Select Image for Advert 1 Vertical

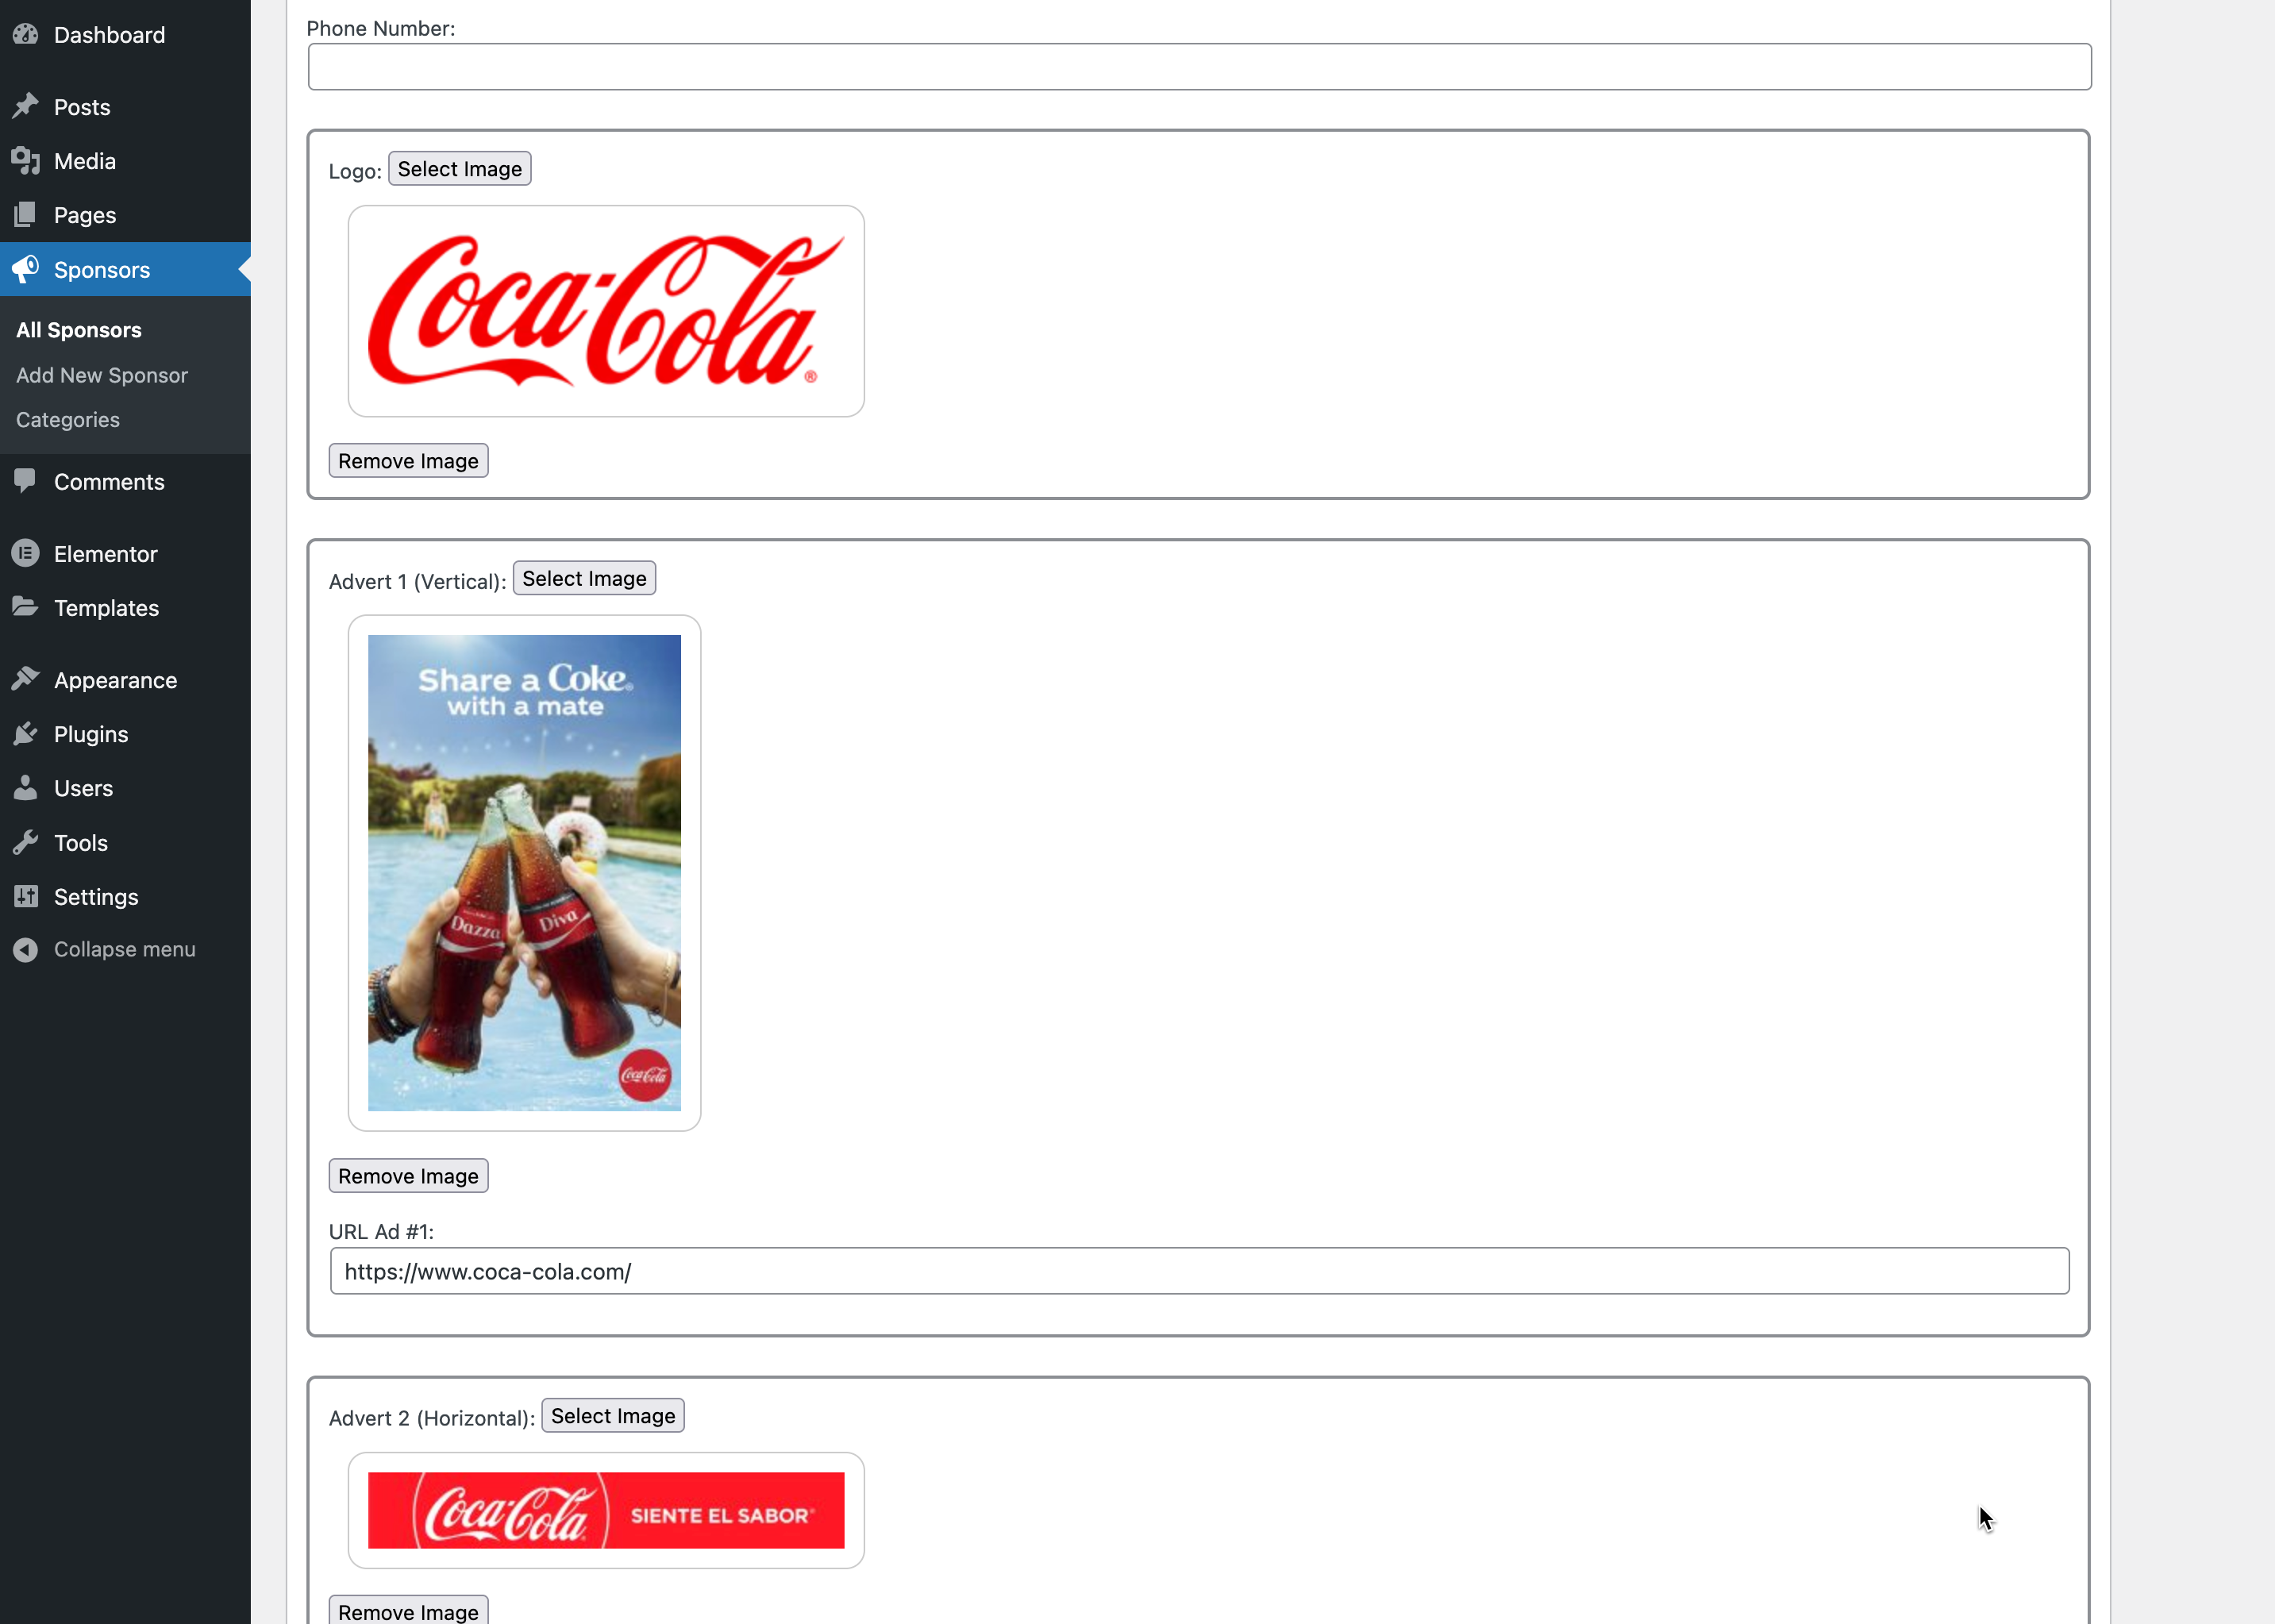tap(584, 579)
